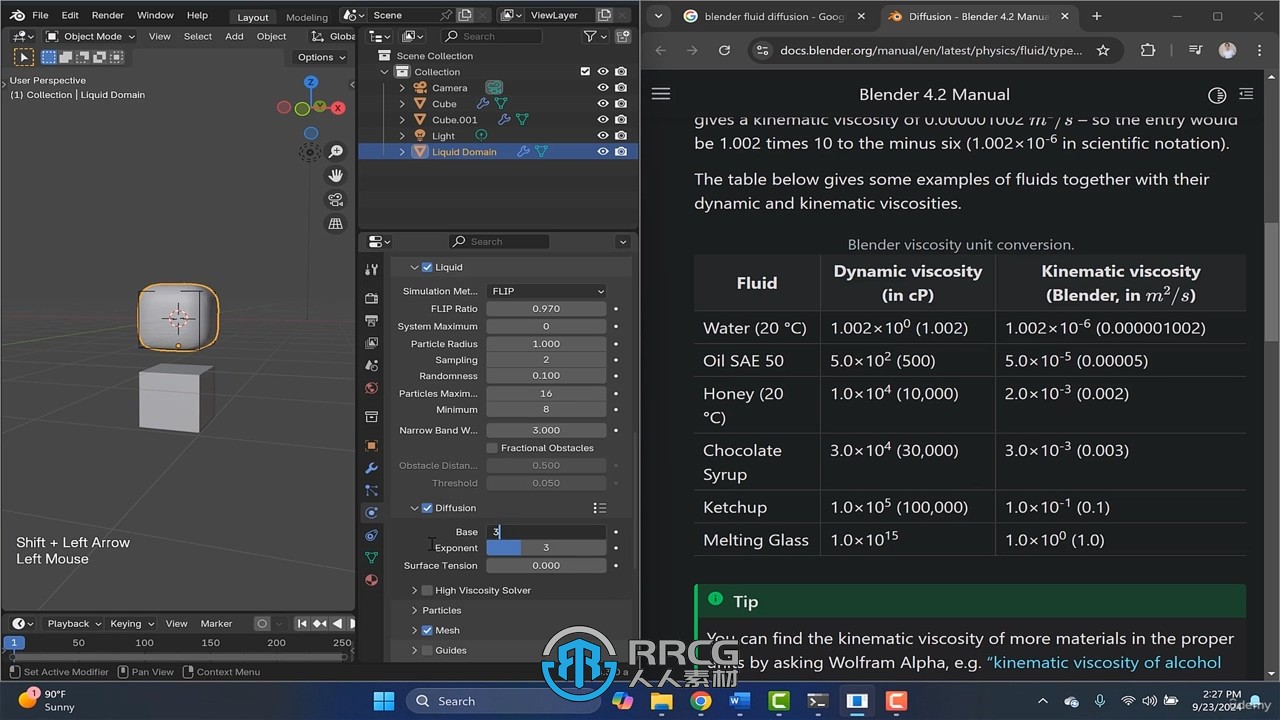The image size is (1280, 720).
Task: Click the zoom view magnifier gizmo
Action: [x=336, y=151]
